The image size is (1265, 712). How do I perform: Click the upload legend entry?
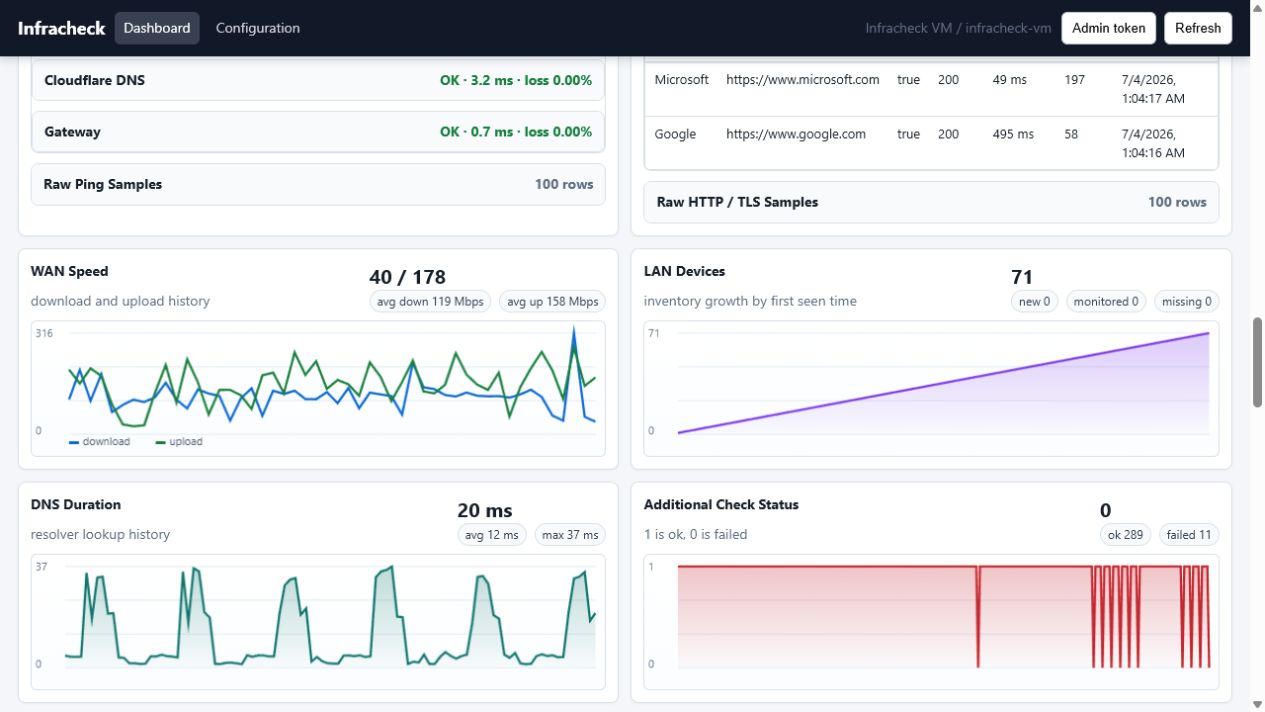click(x=179, y=441)
